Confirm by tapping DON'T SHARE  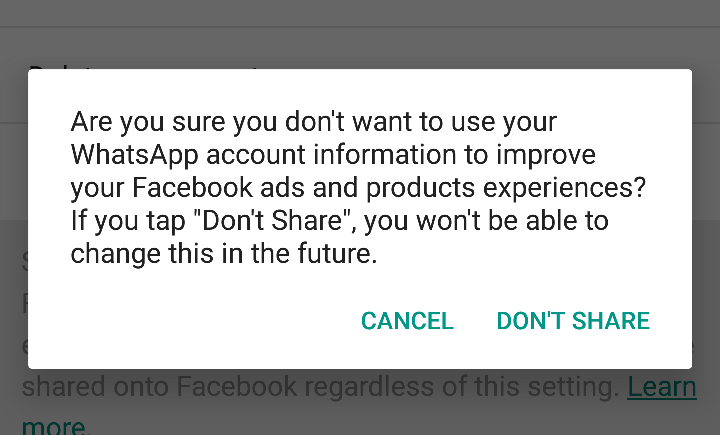(573, 321)
